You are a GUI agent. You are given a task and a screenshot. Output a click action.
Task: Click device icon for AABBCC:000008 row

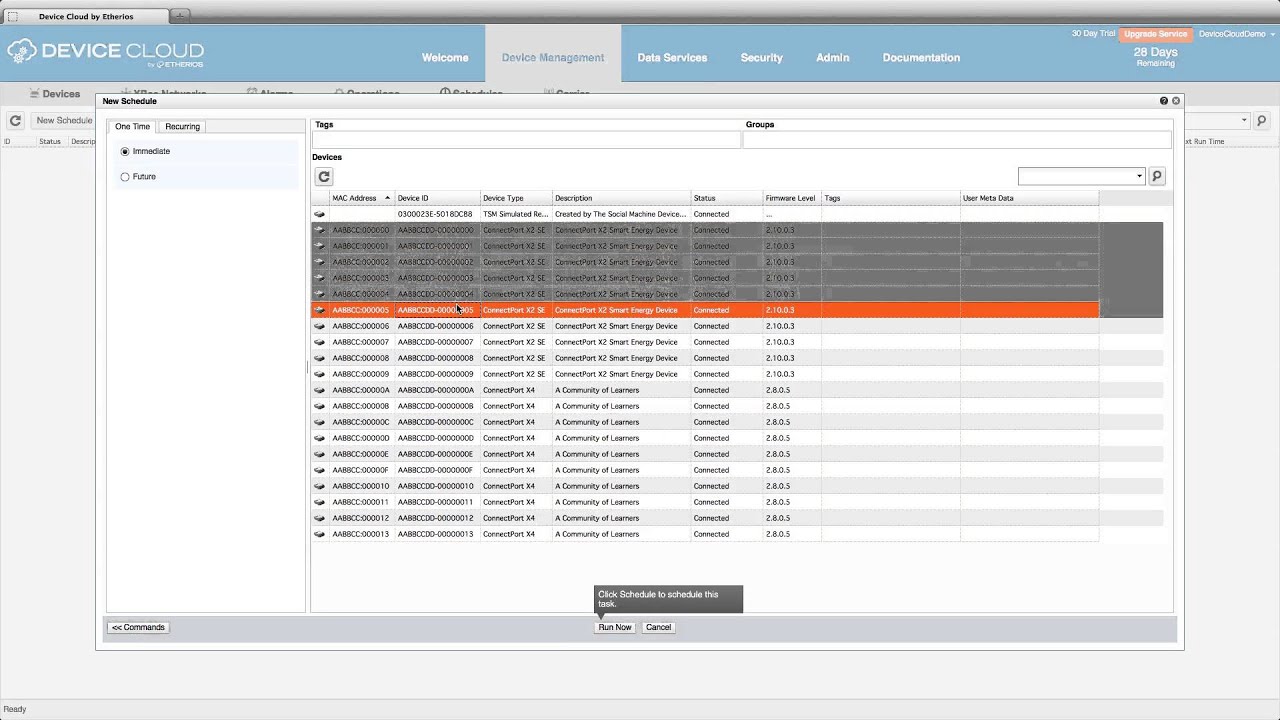pos(320,358)
